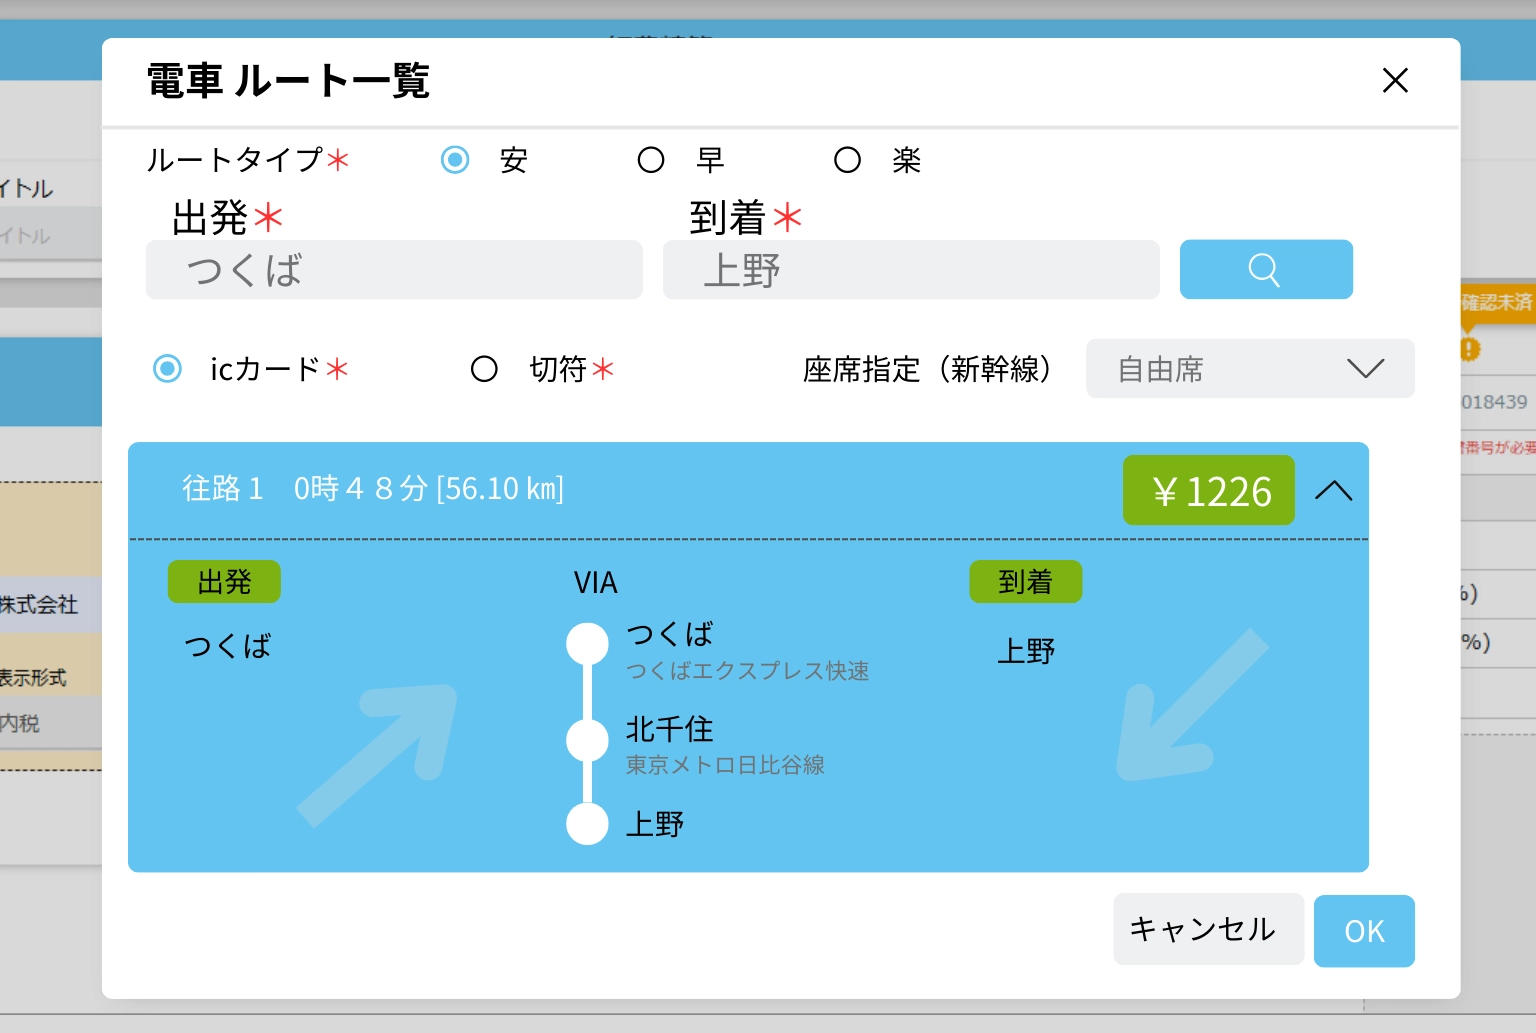Click the つくば departure station text

pos(228,646)
